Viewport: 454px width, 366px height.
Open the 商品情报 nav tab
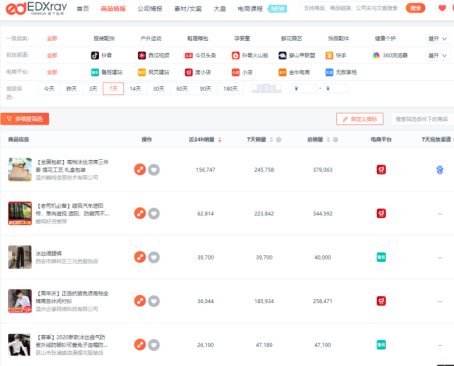click(x=113, y=9)
